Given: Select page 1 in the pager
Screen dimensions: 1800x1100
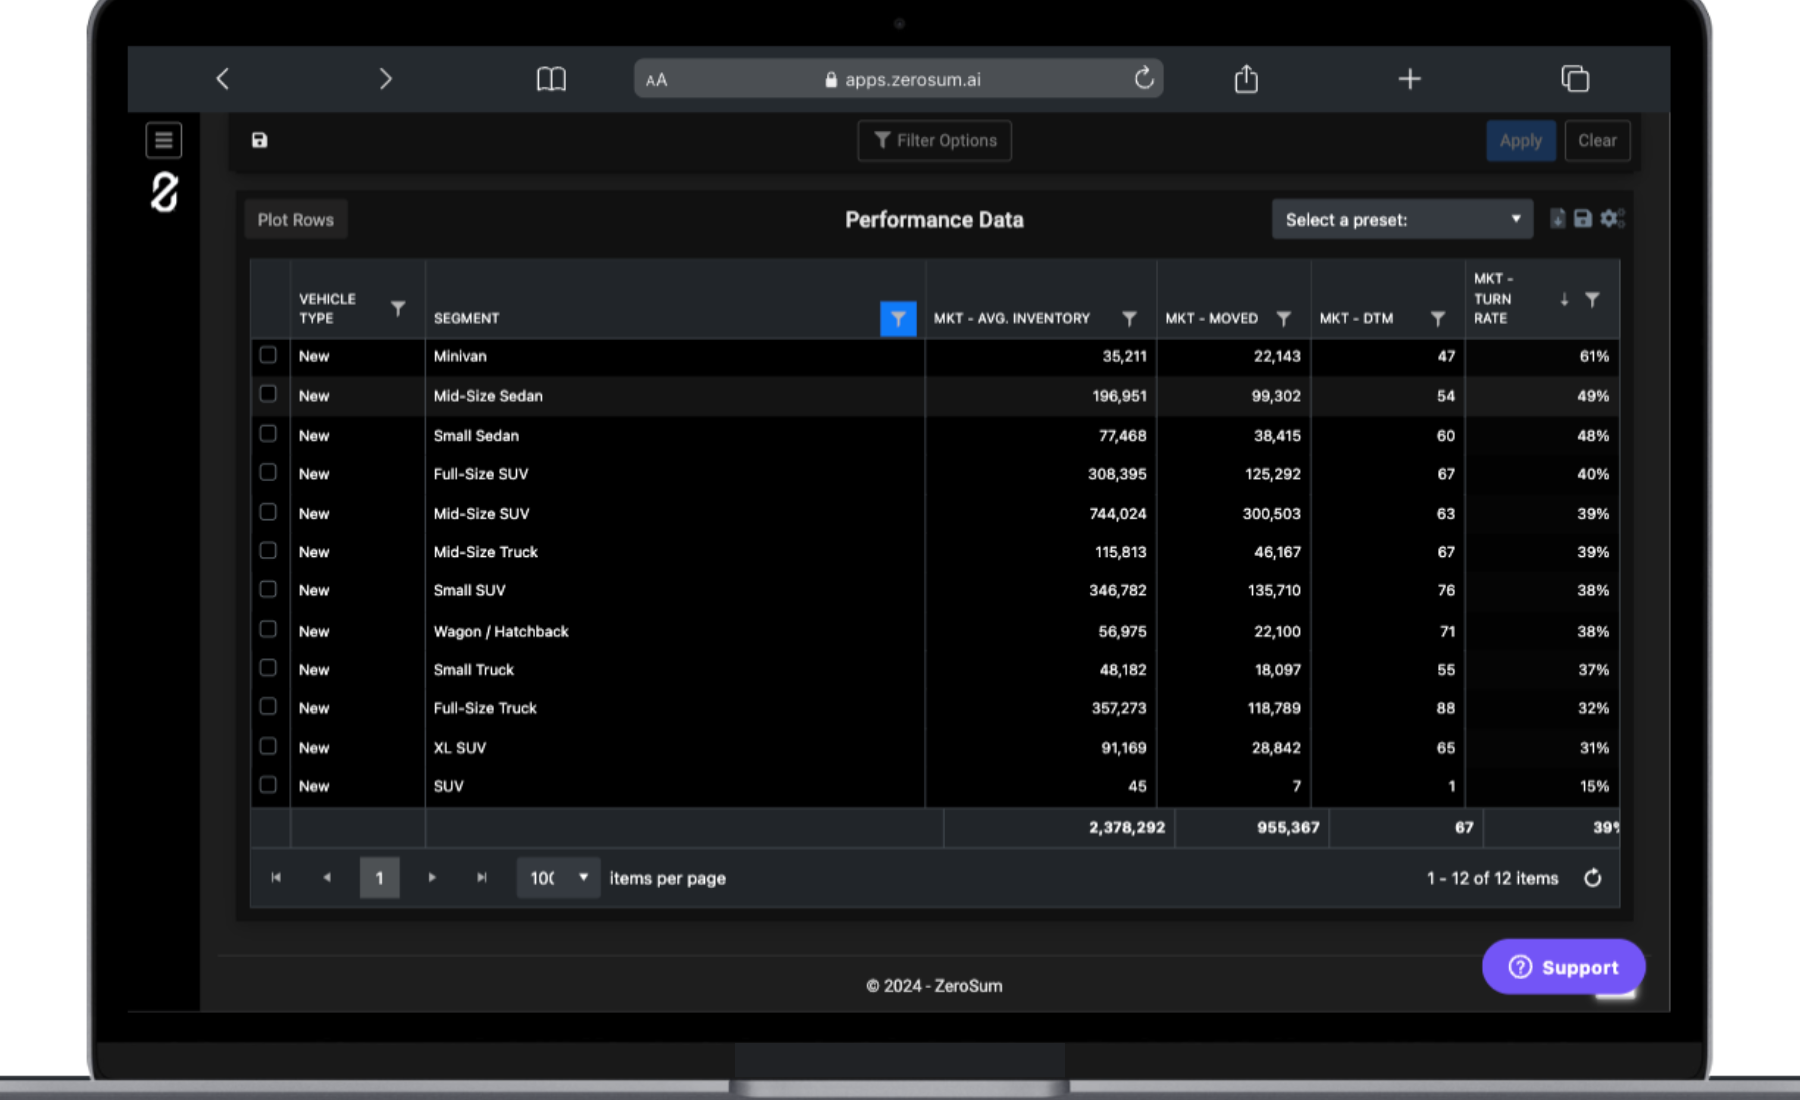Looking at the screenshot, I should coord(379,877).
